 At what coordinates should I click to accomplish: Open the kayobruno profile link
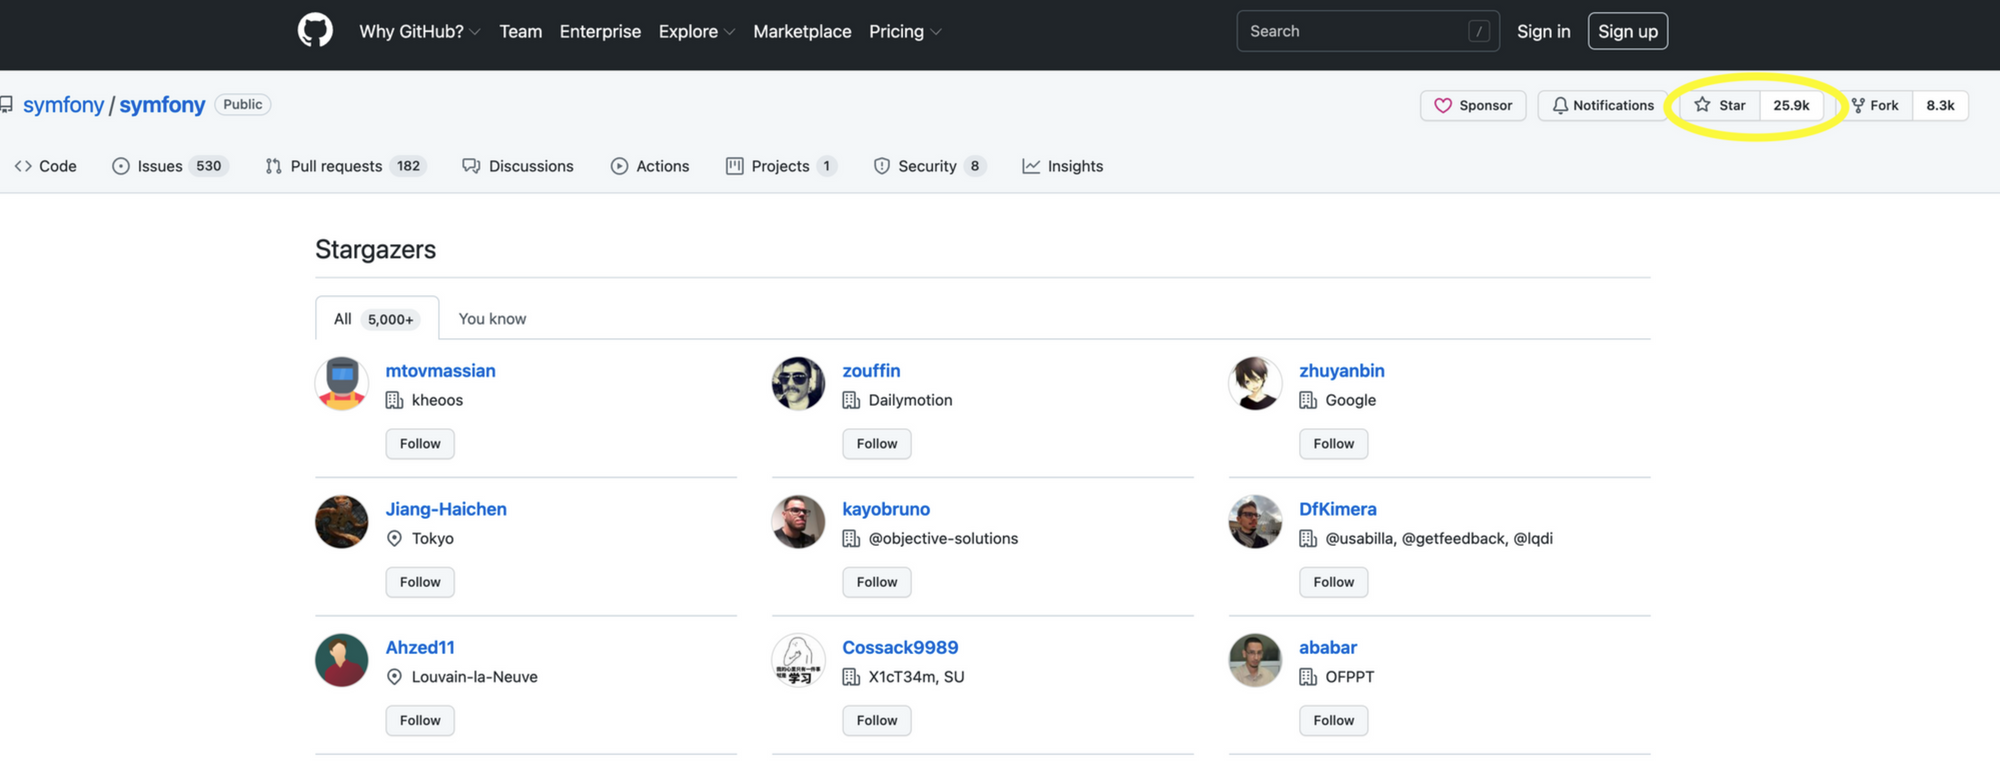[886, 509]
